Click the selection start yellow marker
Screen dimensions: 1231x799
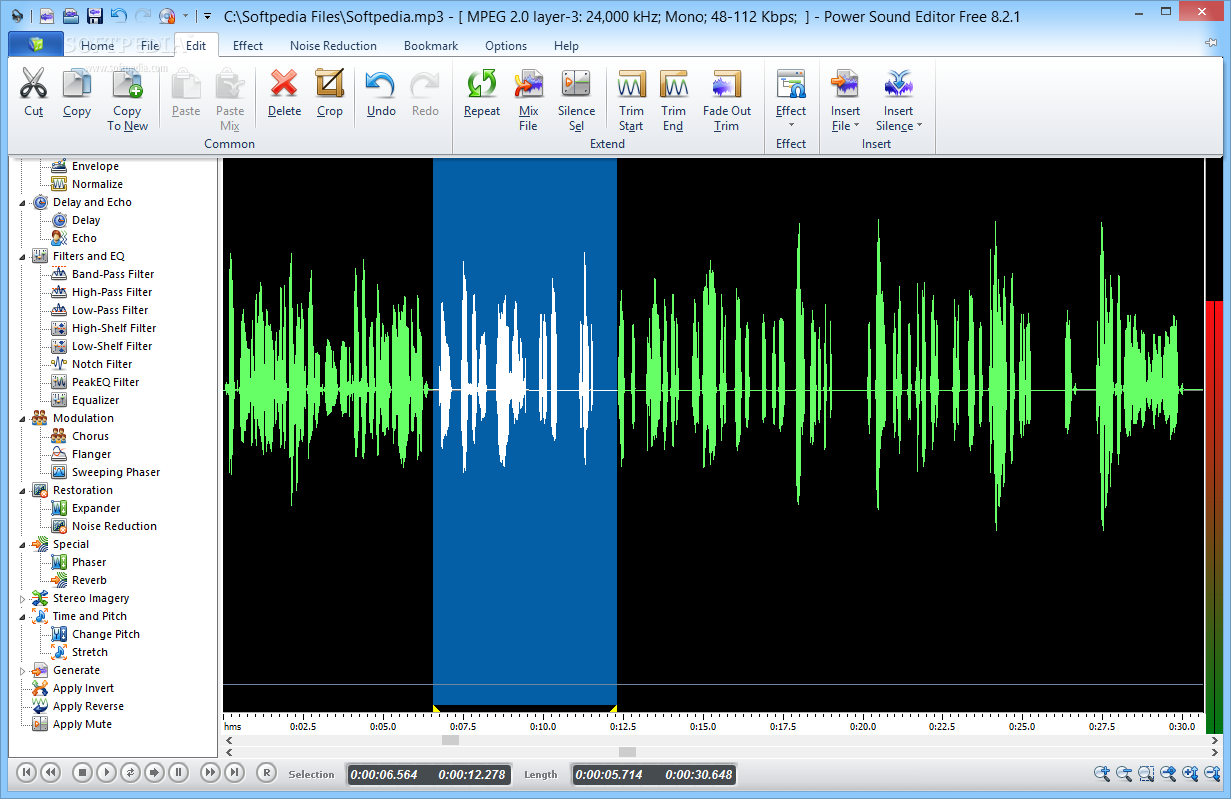(x=436, y=708)
